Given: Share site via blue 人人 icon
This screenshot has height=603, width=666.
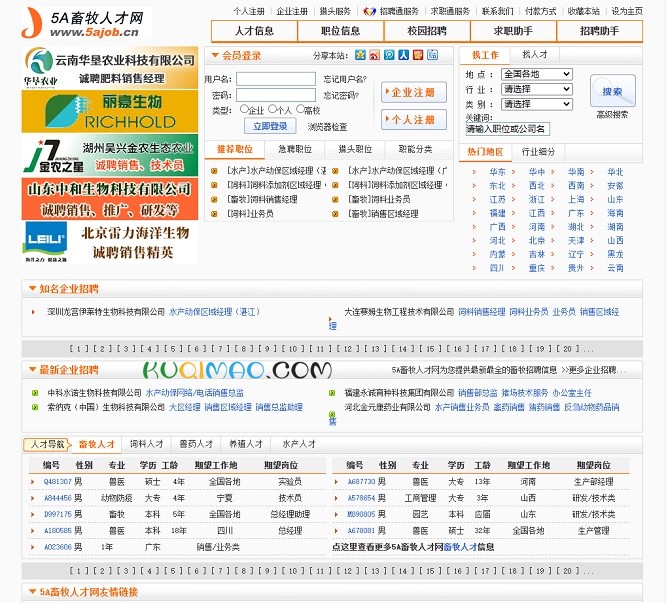Looking at the screenshot, I should (x=404, y=55).
